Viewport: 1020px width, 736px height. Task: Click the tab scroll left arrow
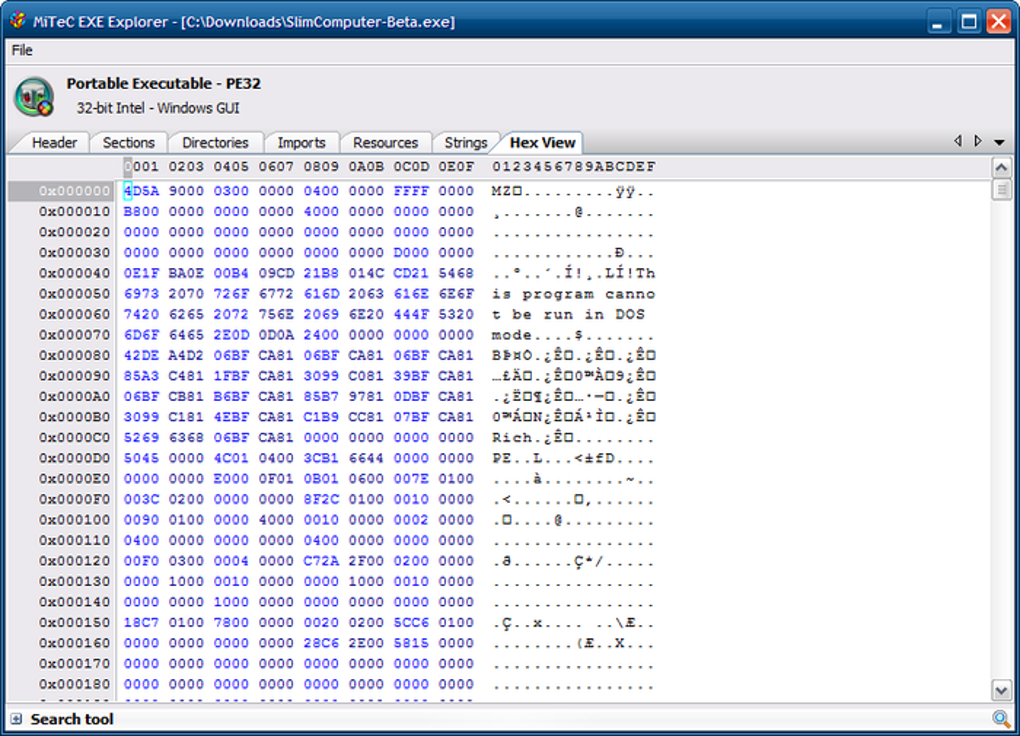coord(958,141)
